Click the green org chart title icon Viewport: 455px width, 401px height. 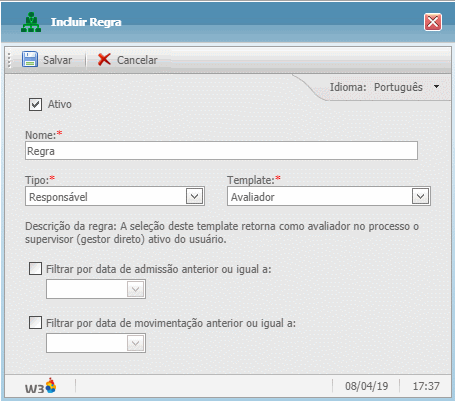point(31,22)
